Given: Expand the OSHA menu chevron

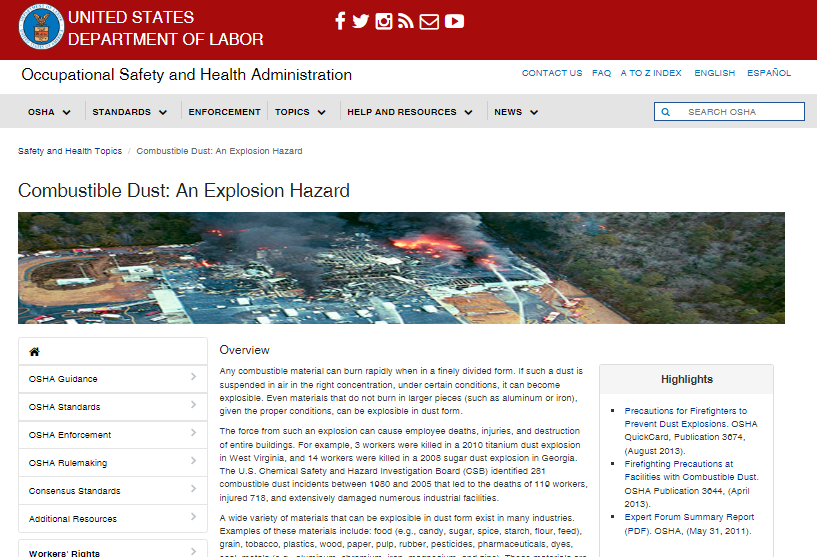Looking at the screenshot, I should [66, 112].
